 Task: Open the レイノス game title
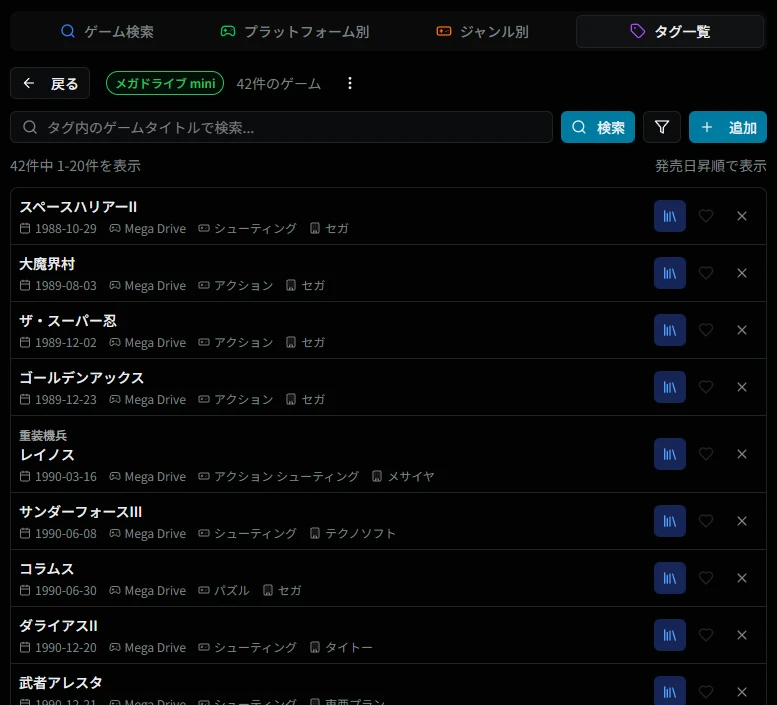click(x=47, y=455)
